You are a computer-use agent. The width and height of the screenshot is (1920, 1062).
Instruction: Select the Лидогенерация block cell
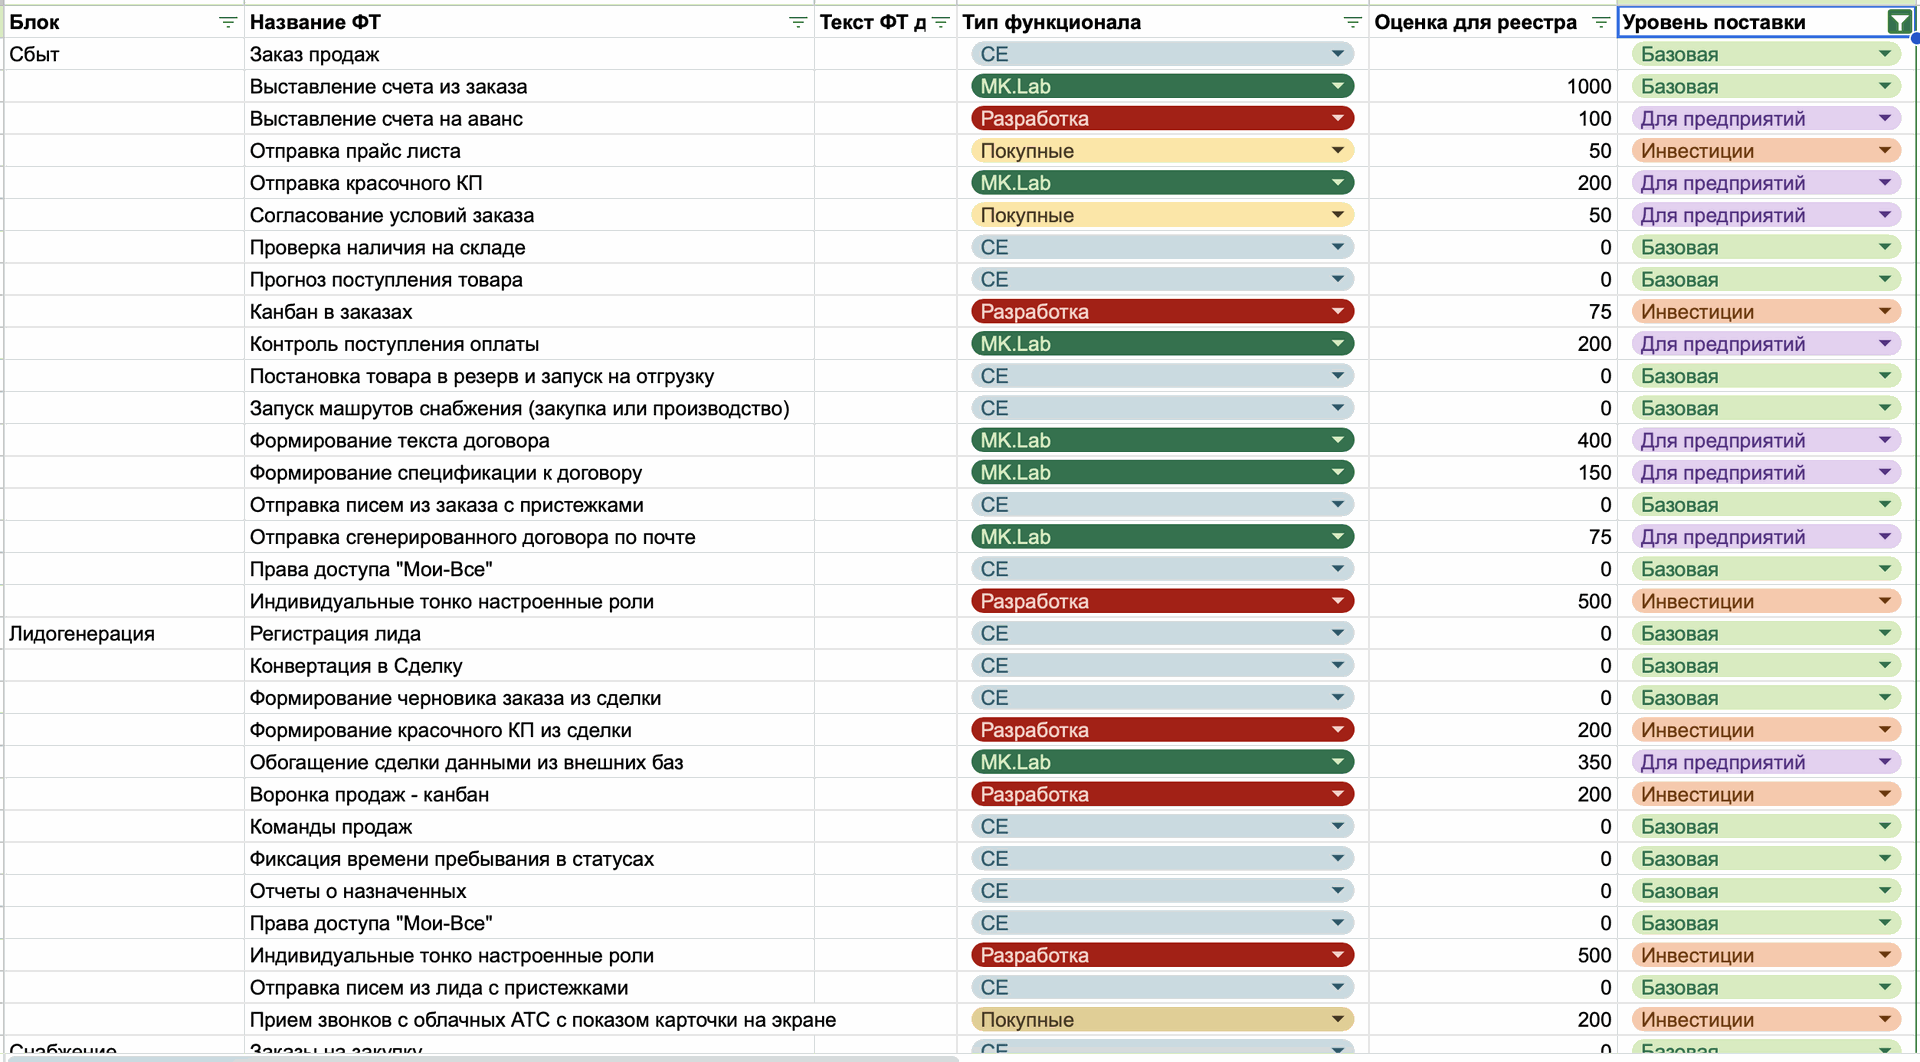click(x=82, y=634)
